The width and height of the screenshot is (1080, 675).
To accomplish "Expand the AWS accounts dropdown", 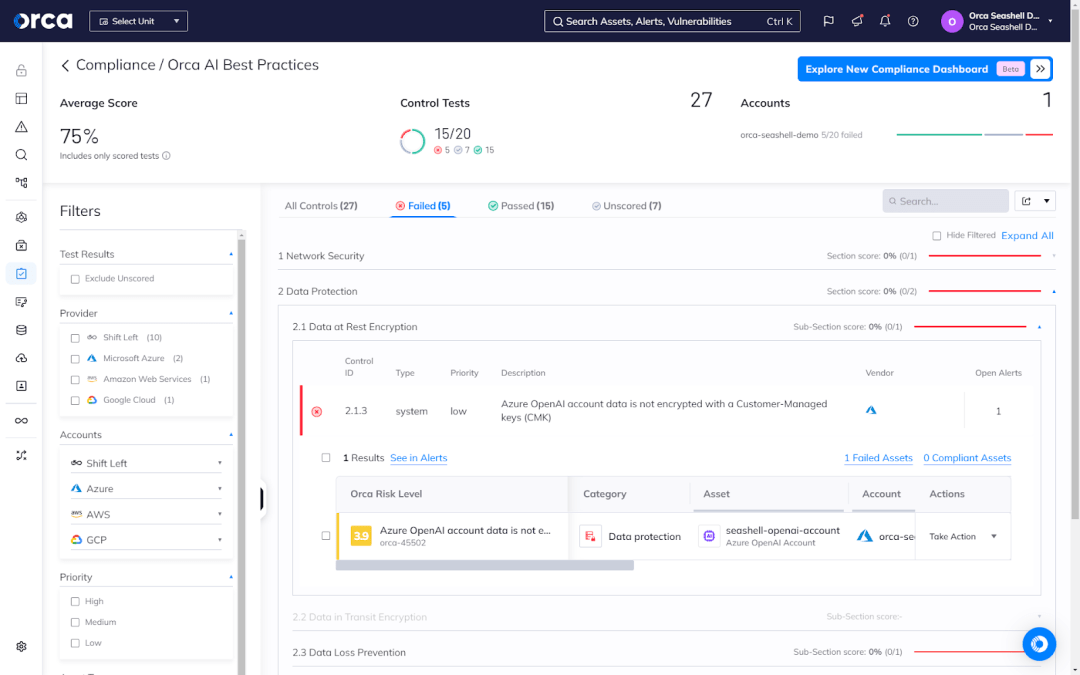I will point(146,514).
